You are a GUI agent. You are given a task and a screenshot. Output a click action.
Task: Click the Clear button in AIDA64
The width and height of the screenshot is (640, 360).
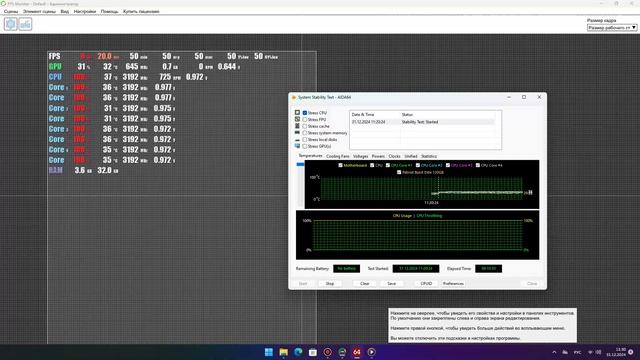point(364,283)
